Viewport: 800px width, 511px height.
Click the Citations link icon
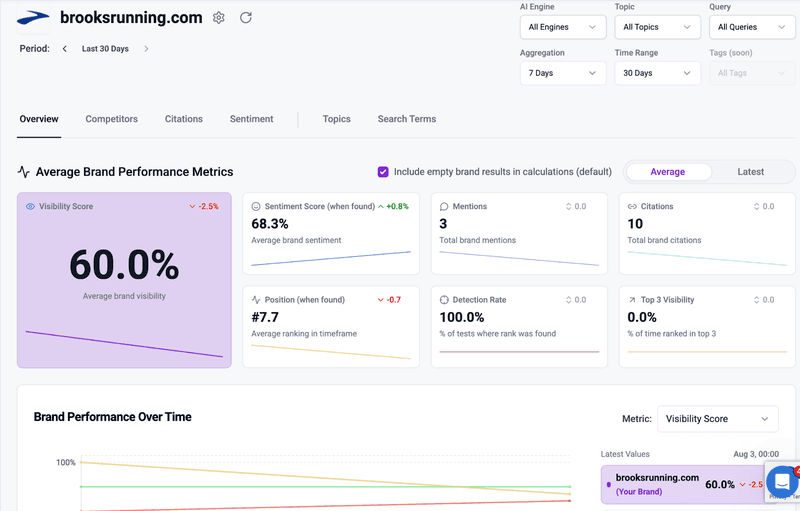[x=632, y=207]
